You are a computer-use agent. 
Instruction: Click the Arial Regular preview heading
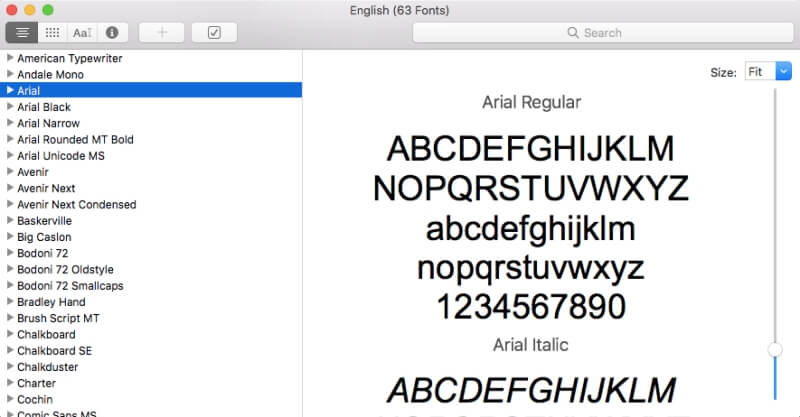[531, 102]
